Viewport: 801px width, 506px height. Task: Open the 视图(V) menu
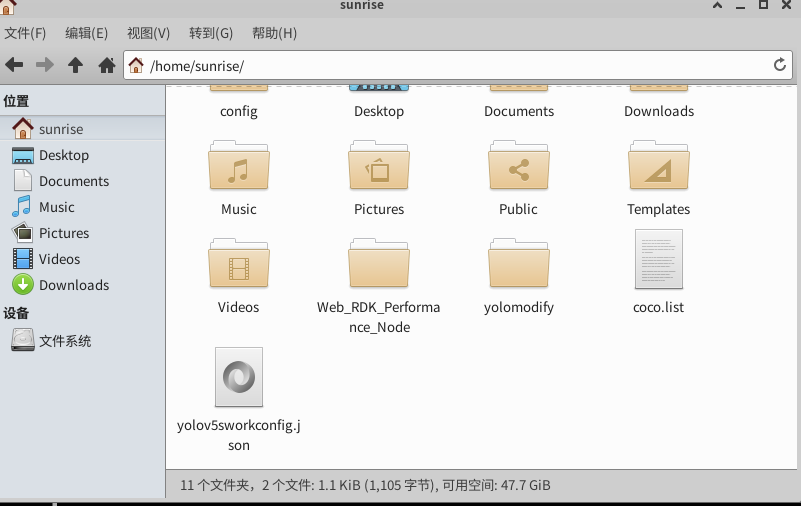[x=148, y=33]
